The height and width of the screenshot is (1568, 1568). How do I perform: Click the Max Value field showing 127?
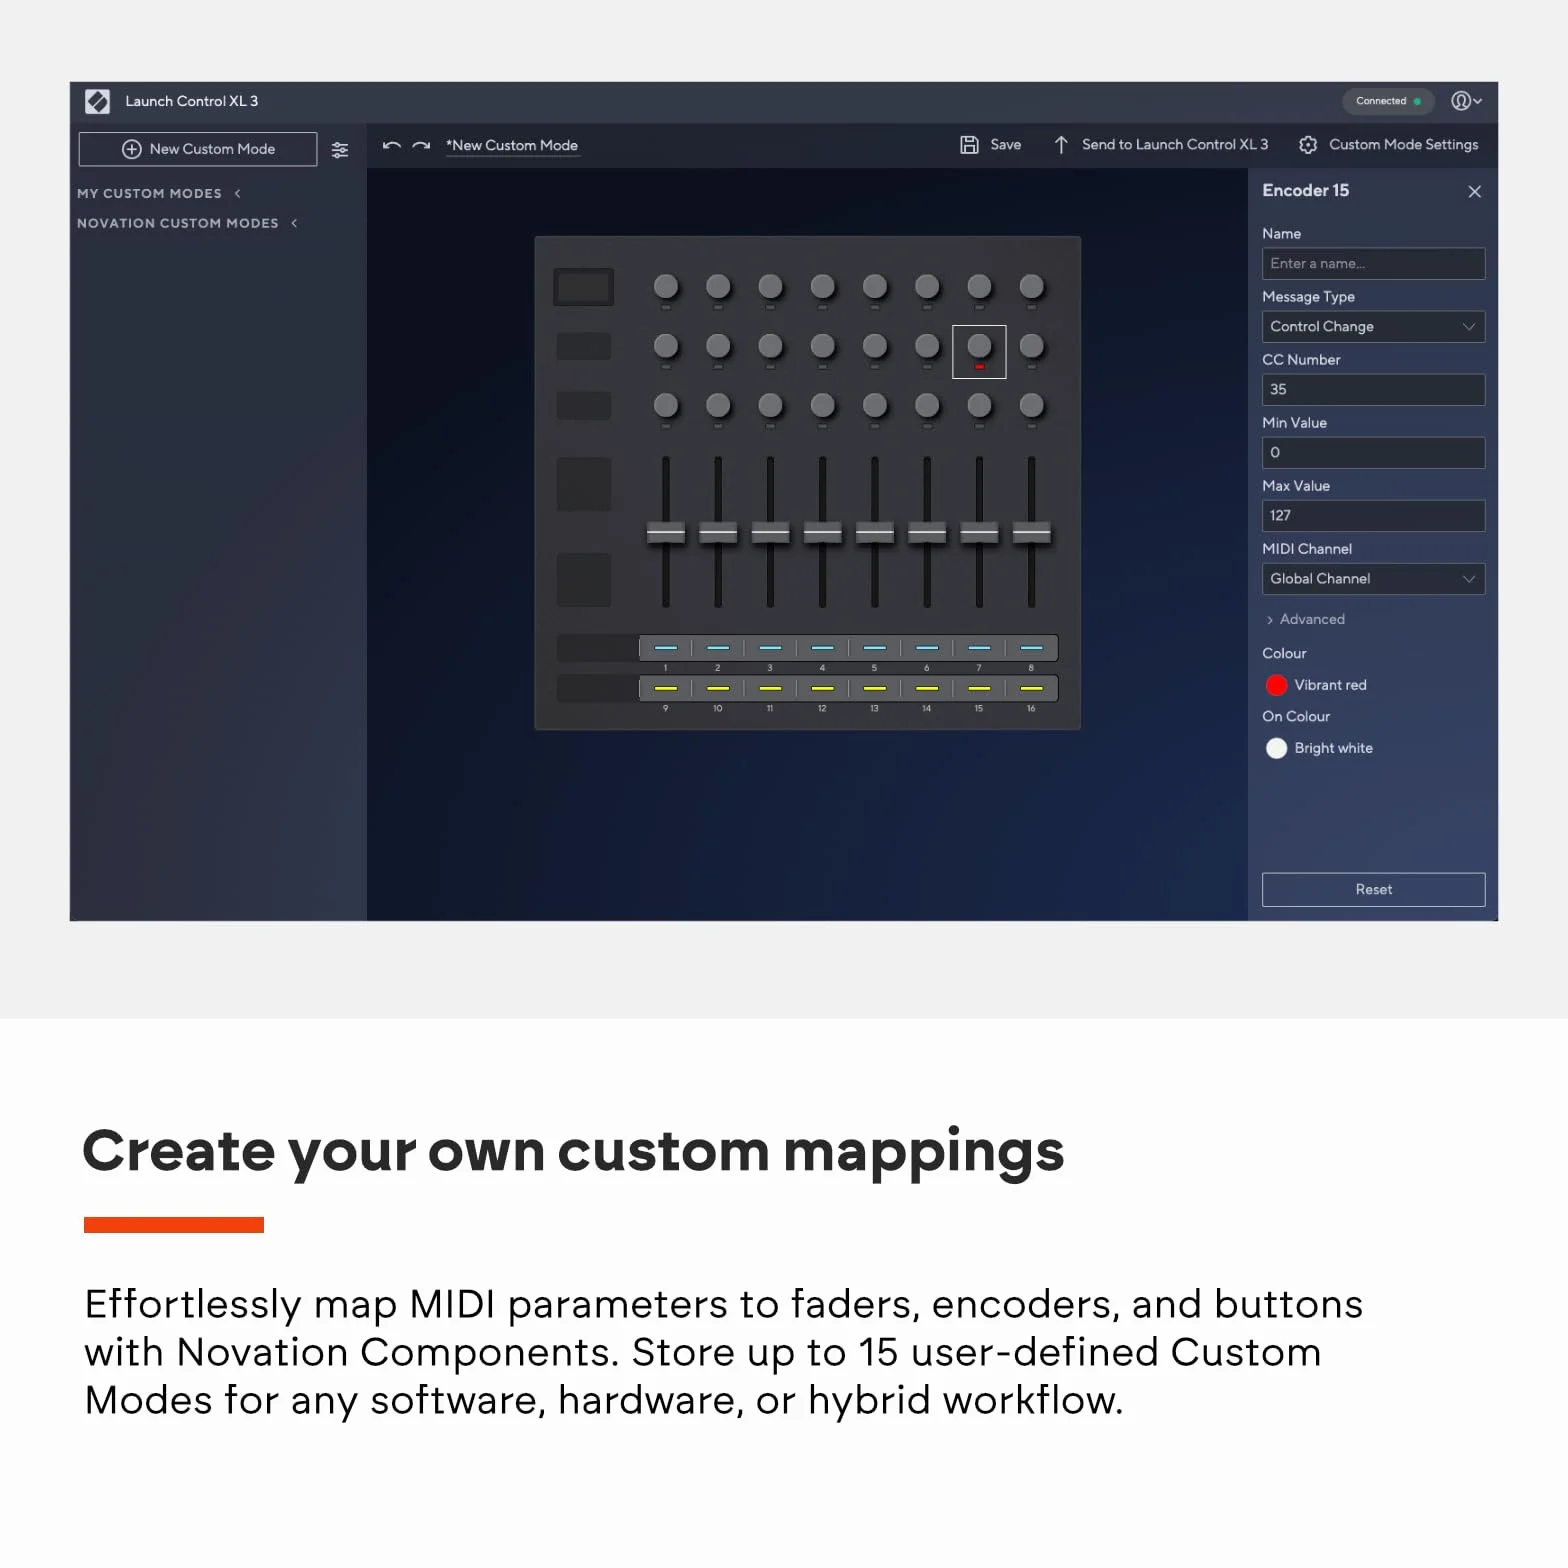pos(1373,516)
